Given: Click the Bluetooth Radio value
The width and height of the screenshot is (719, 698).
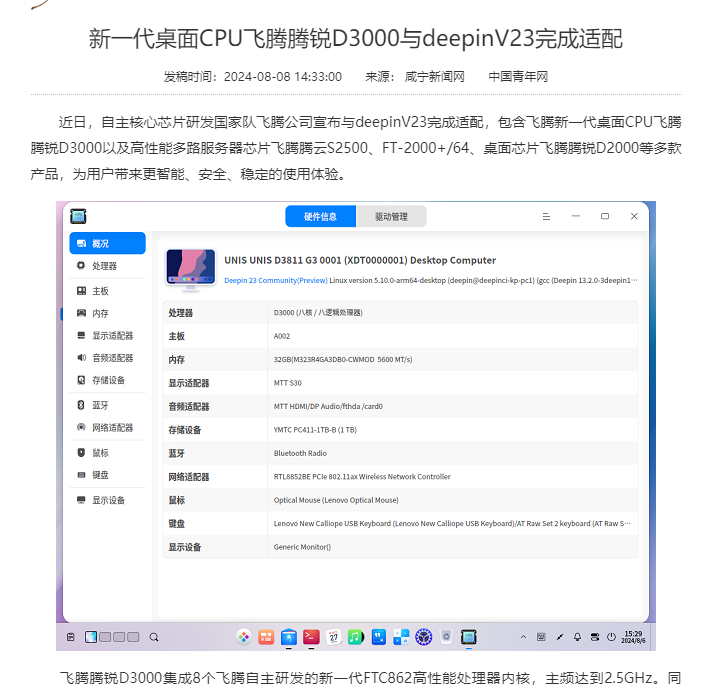Looking at the screenshot, I should [300, 453].
